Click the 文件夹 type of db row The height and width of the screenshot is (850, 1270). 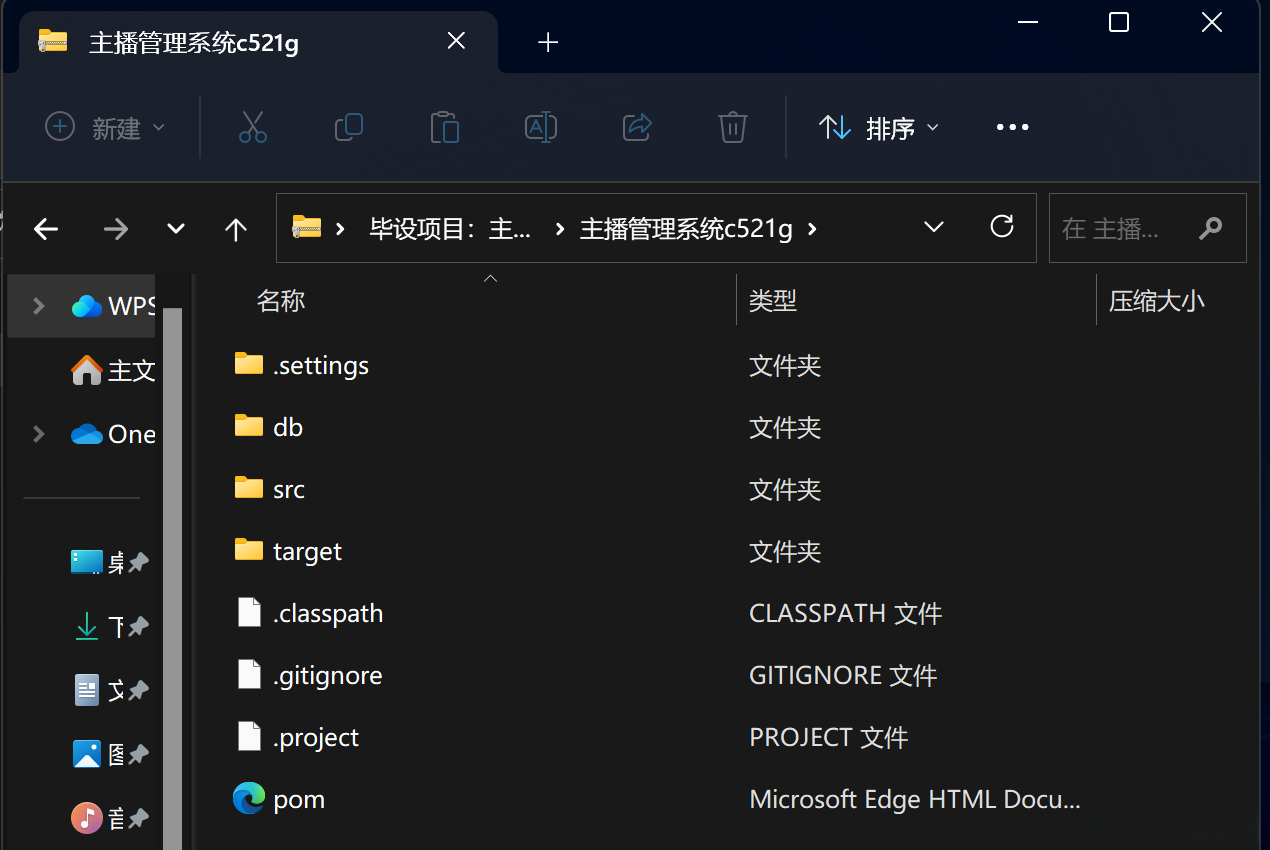pyautogui.click(x=785, y=427)
